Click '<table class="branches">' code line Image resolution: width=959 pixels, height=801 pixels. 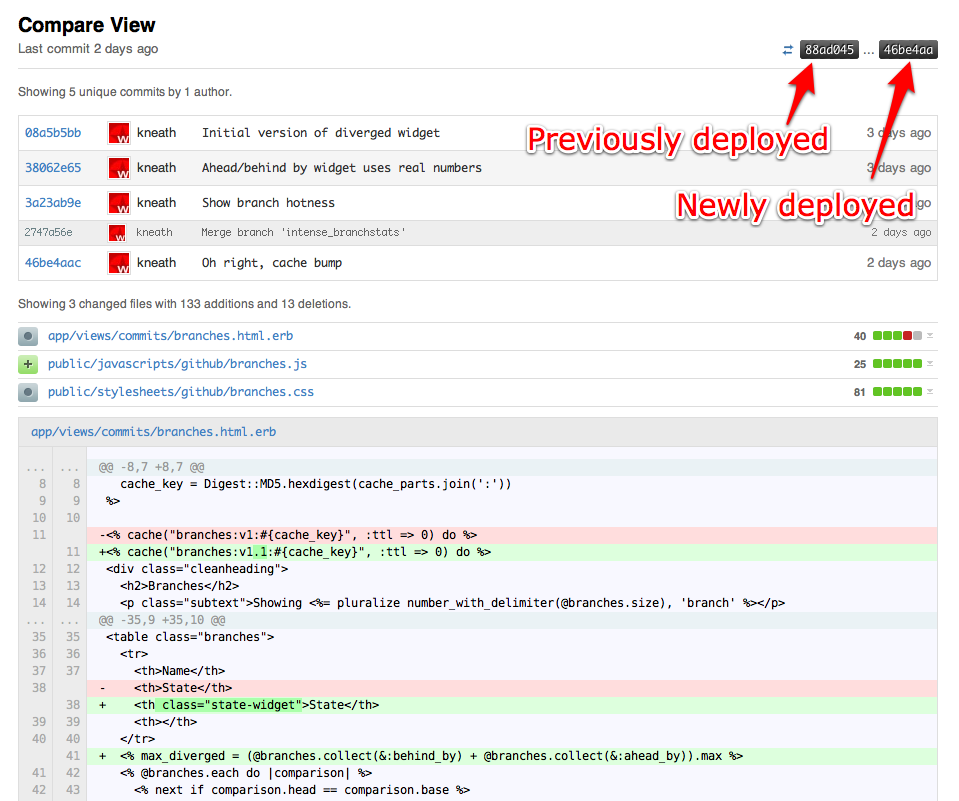(x=512, y=637)
